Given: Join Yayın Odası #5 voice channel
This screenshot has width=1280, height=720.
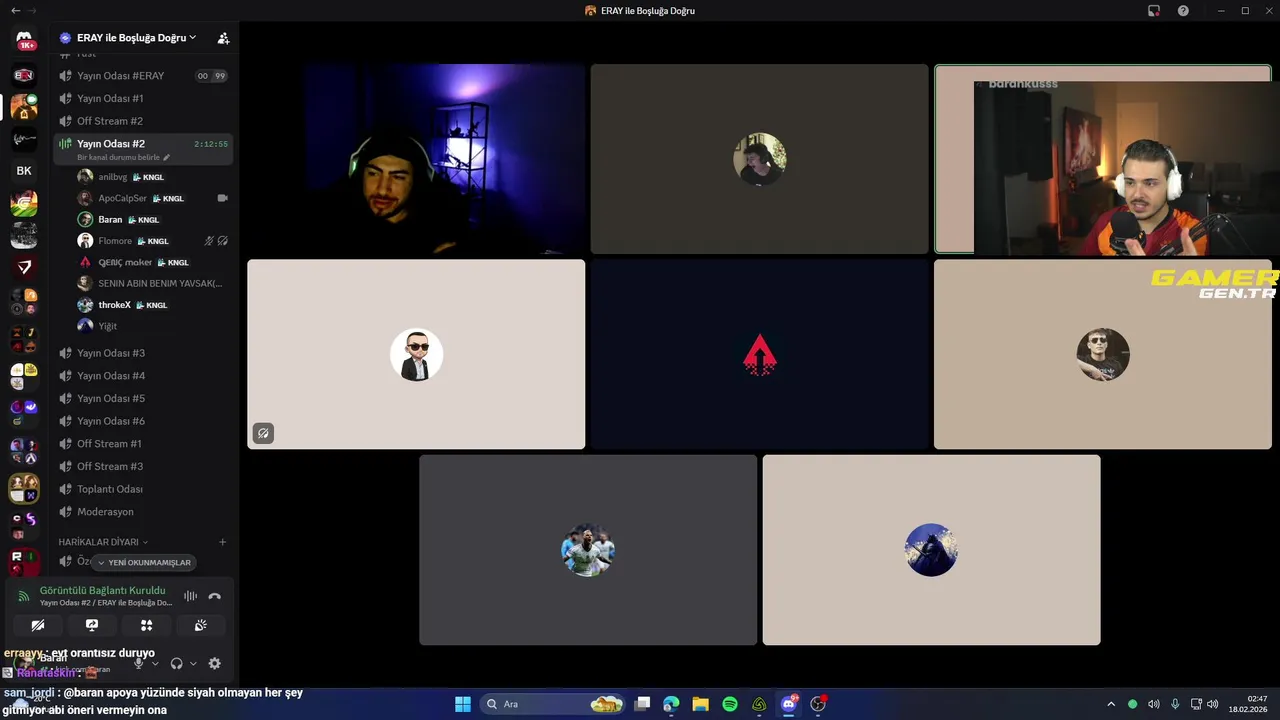Looking at the screenshot, I should 143,398.
